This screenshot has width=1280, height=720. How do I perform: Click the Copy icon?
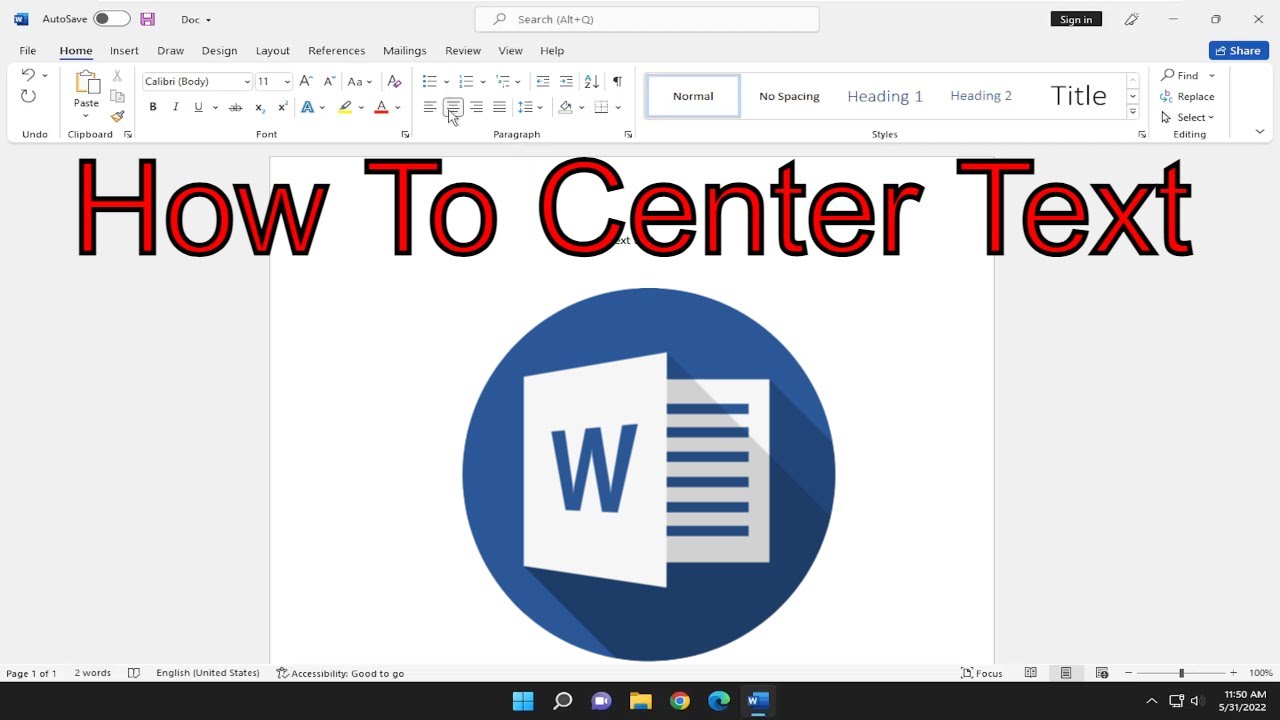[x=117, y=97]
